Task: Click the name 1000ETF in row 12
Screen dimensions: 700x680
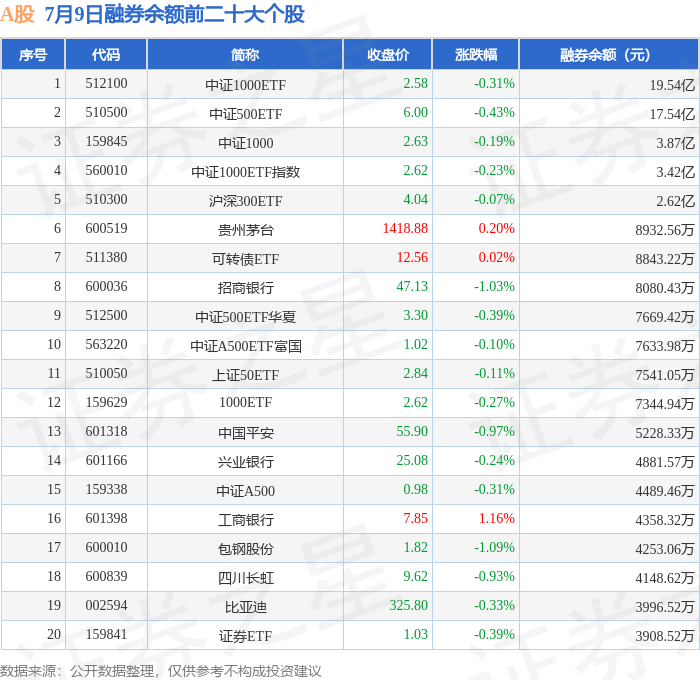Action: point(246,402)
